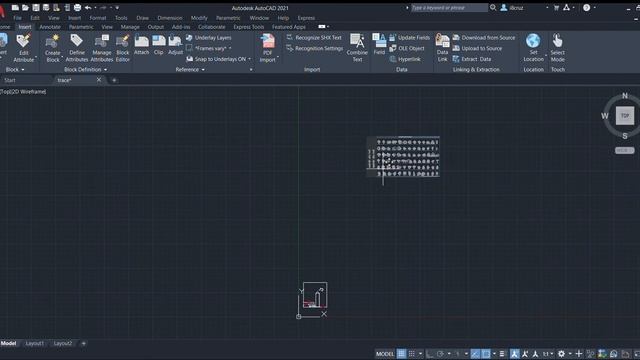Click into the keyword search field

[449, 7]
